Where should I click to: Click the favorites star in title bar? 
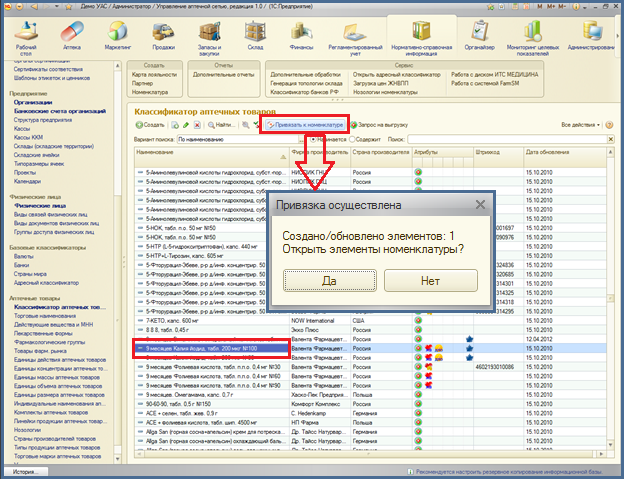click(x=68, y=6)
